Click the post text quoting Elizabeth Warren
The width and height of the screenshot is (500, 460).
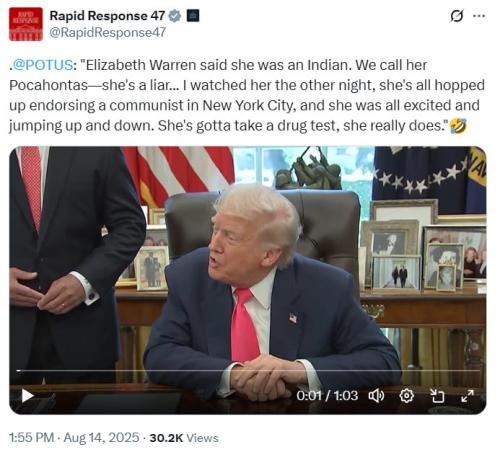pos(247,95)
